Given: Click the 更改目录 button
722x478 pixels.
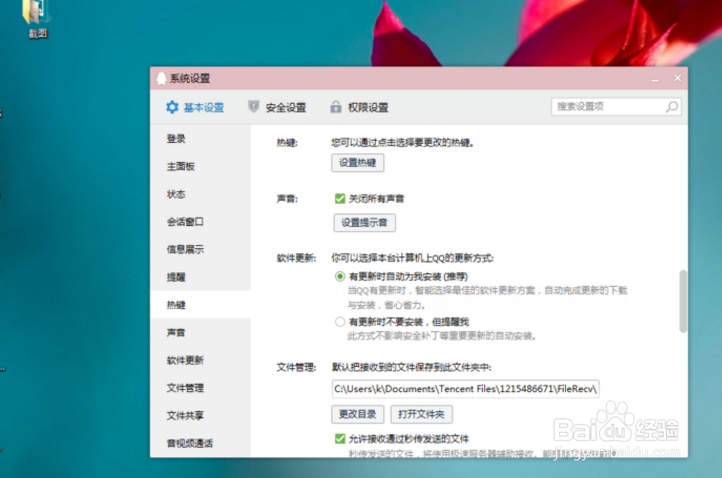Looking at the screenshot, I should 358,414.
